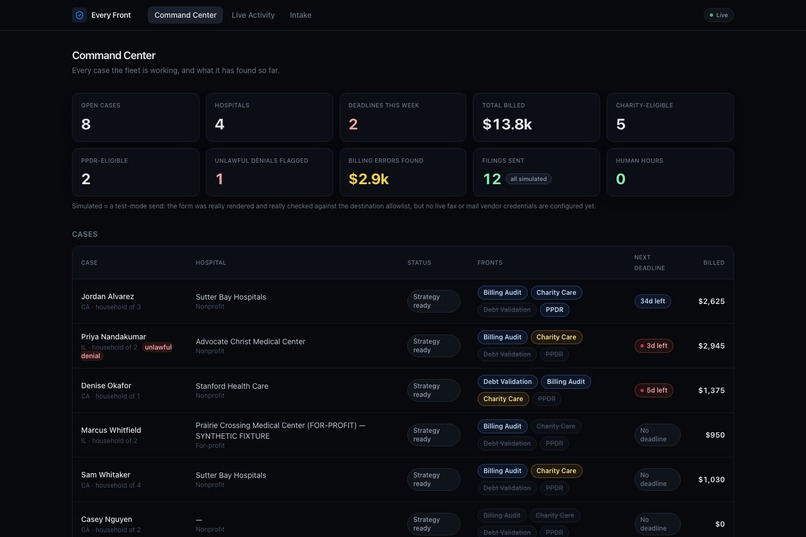
Task: Click Denise Okafor's Debt Validation chip
Action: pos(507,382)
